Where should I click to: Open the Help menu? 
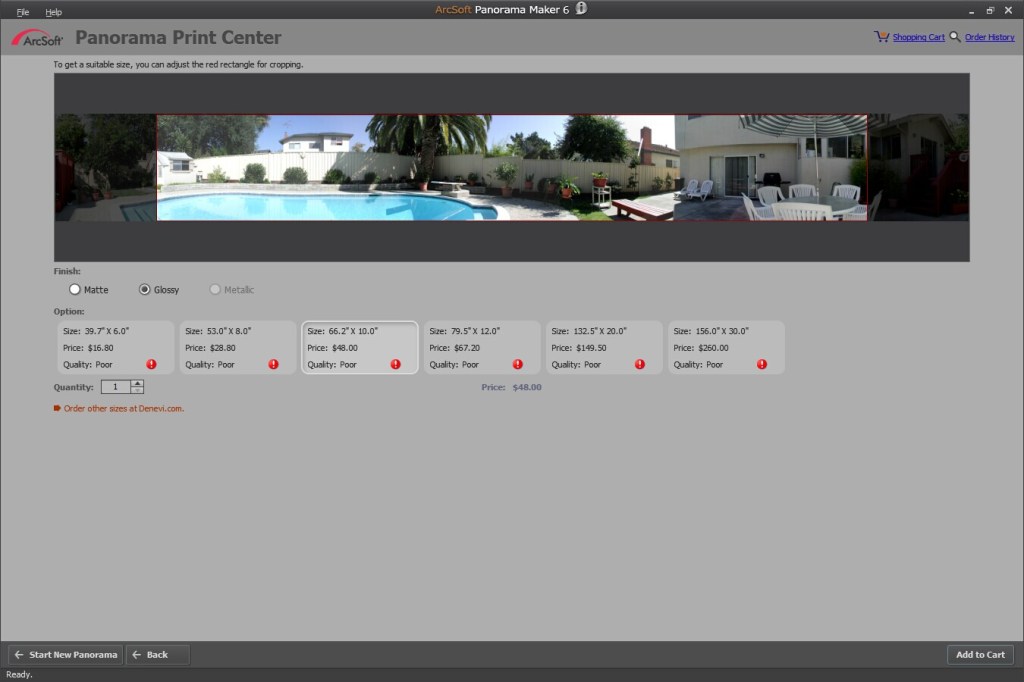[54, 11]
